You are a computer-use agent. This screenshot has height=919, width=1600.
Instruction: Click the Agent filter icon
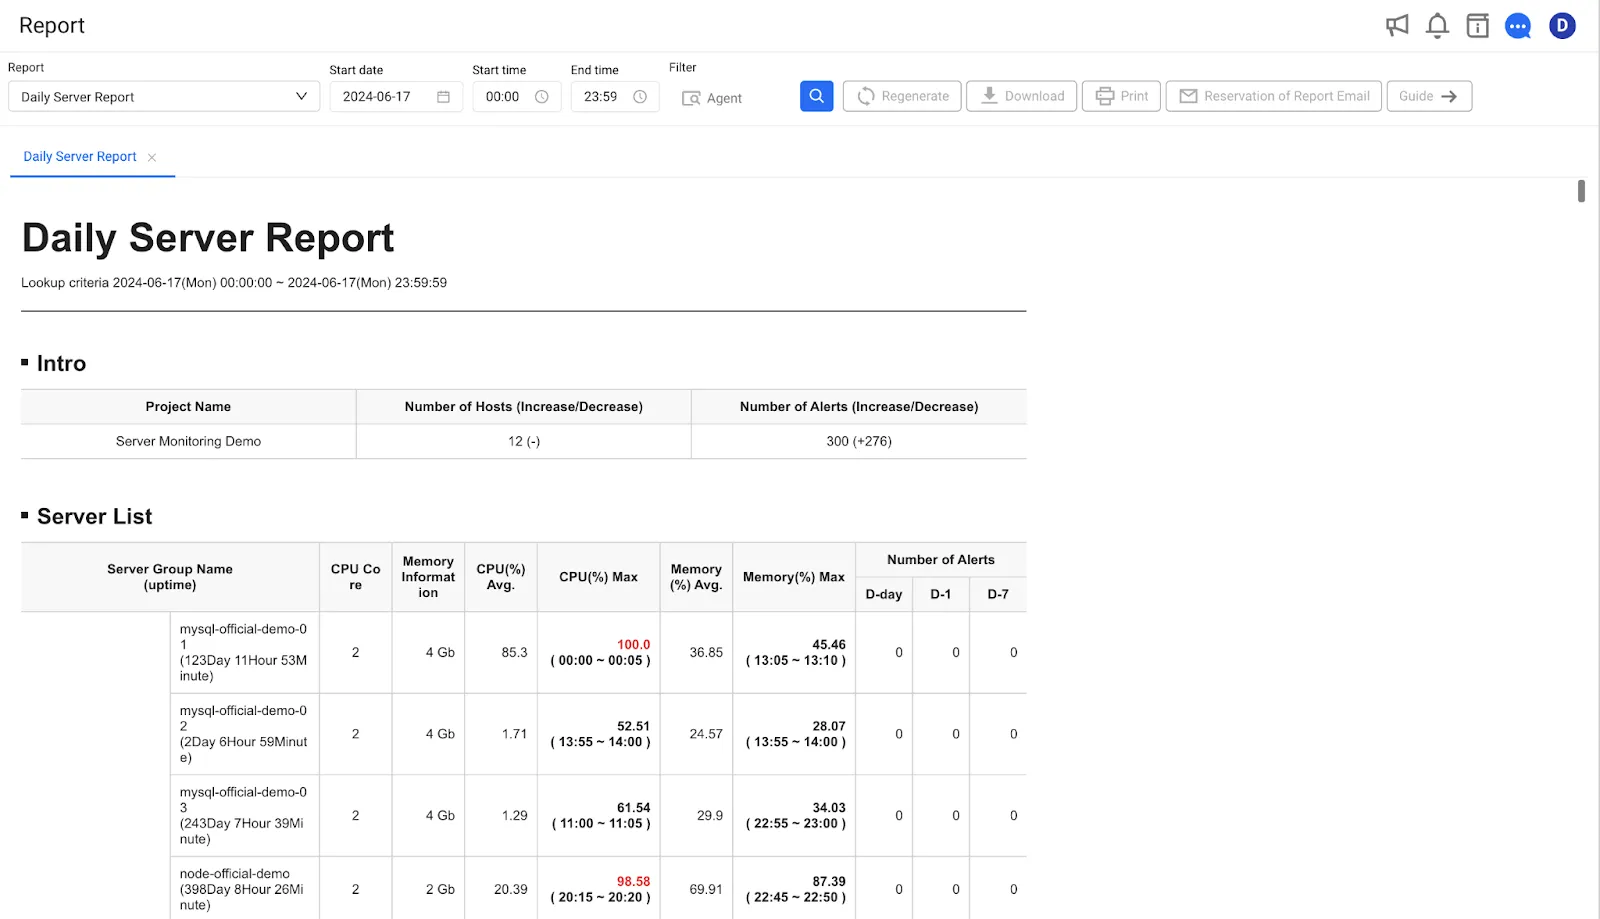691,98
